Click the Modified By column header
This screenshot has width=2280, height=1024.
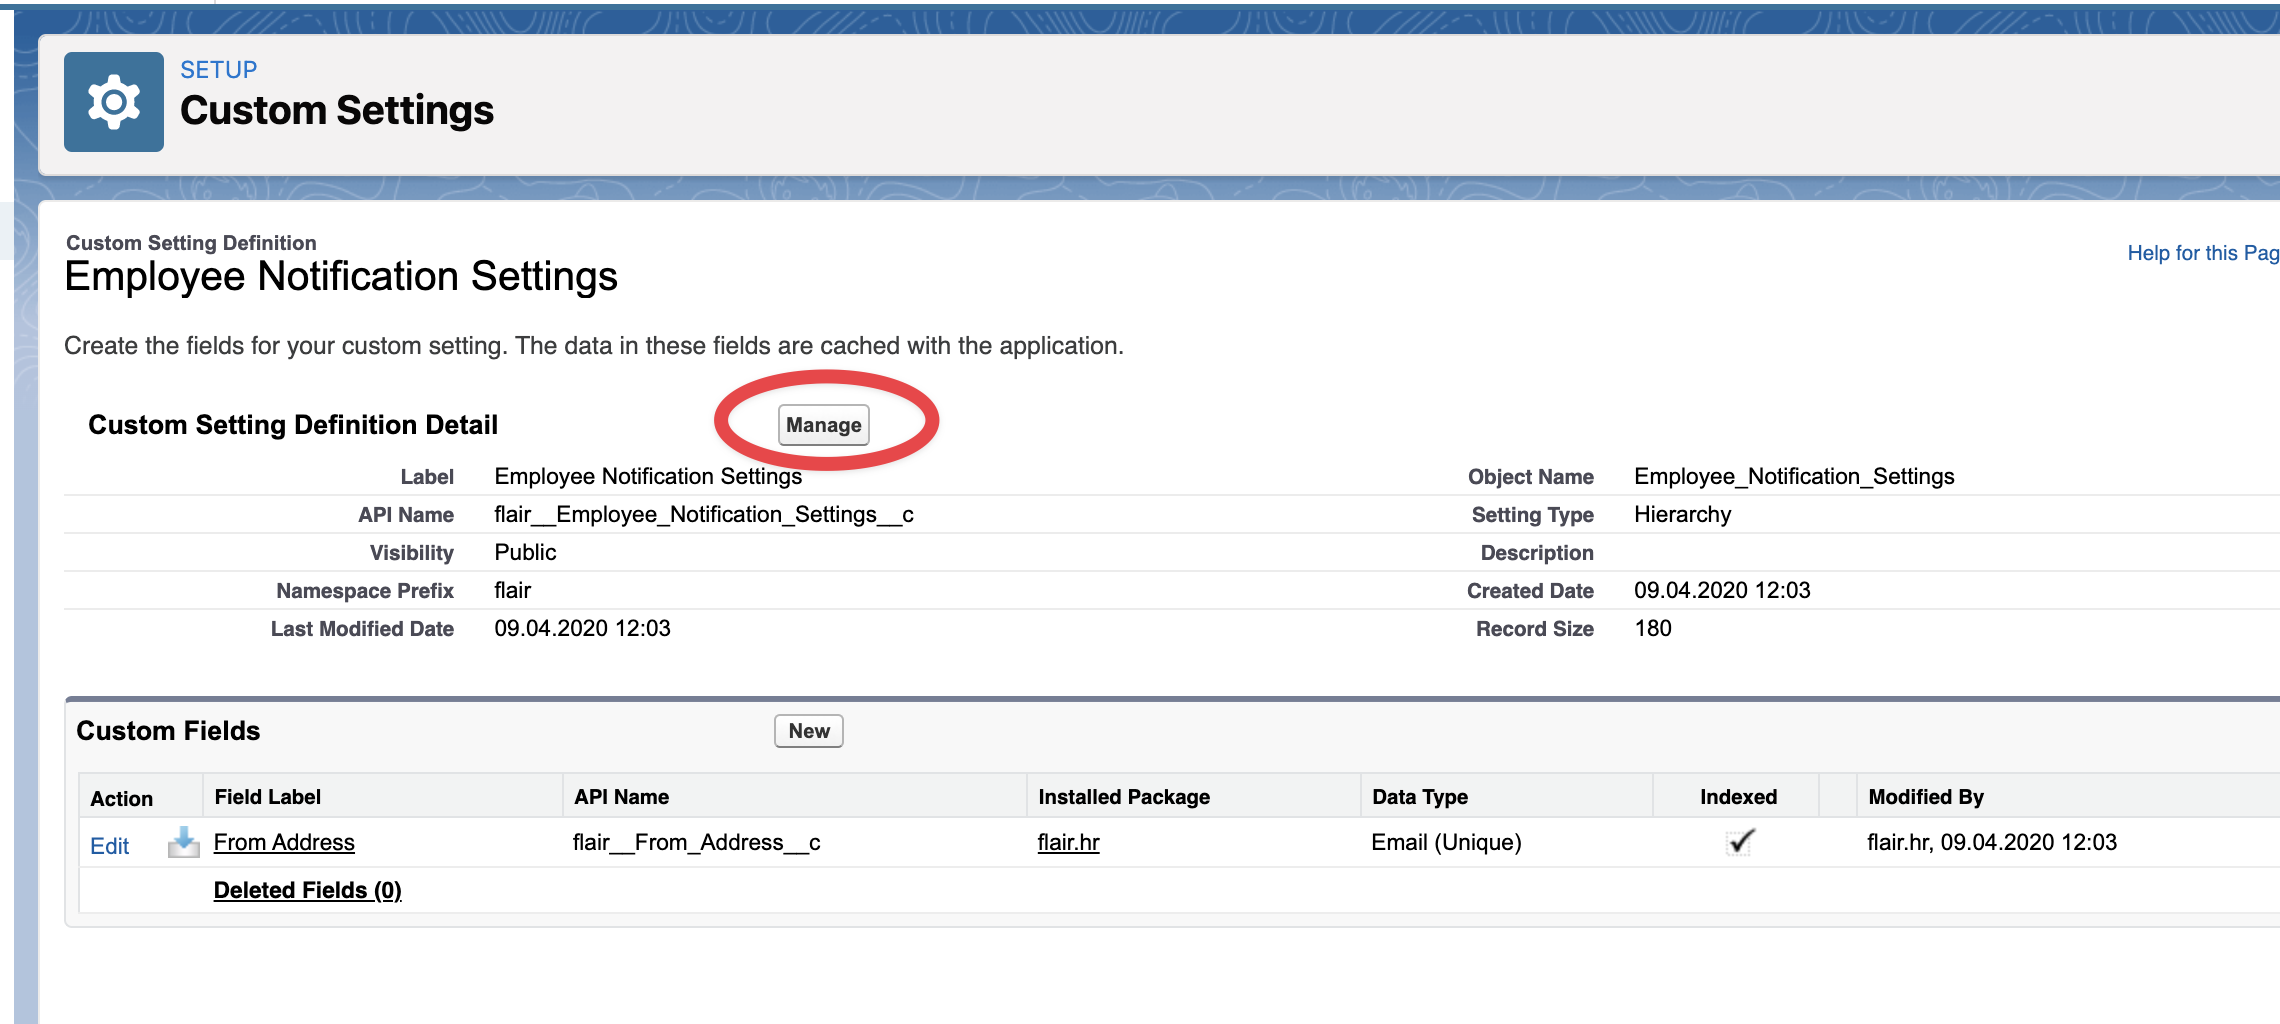point(1925,797)
